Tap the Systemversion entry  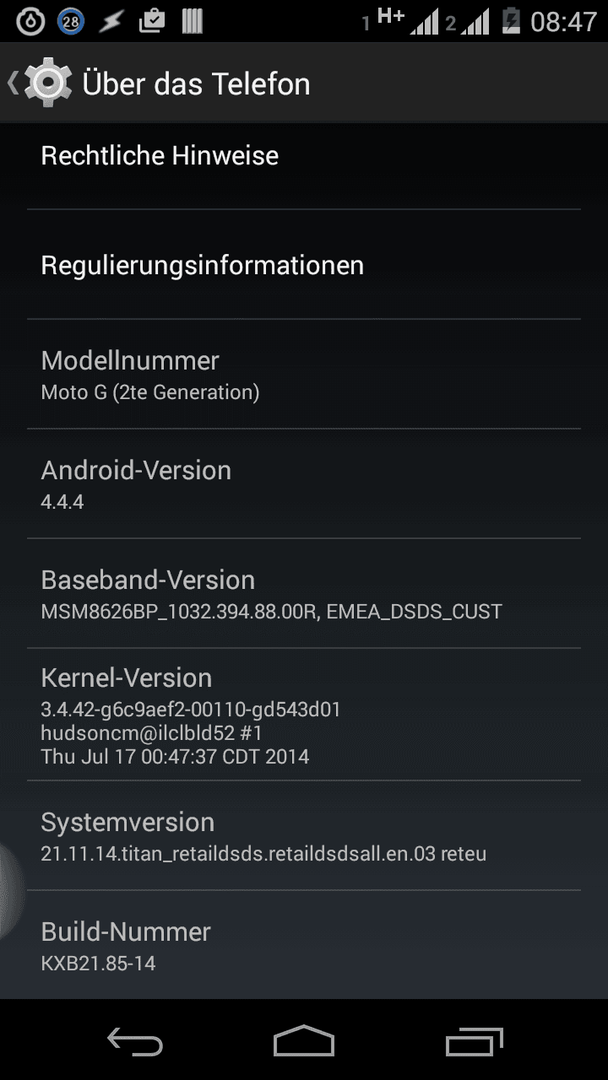304,836
